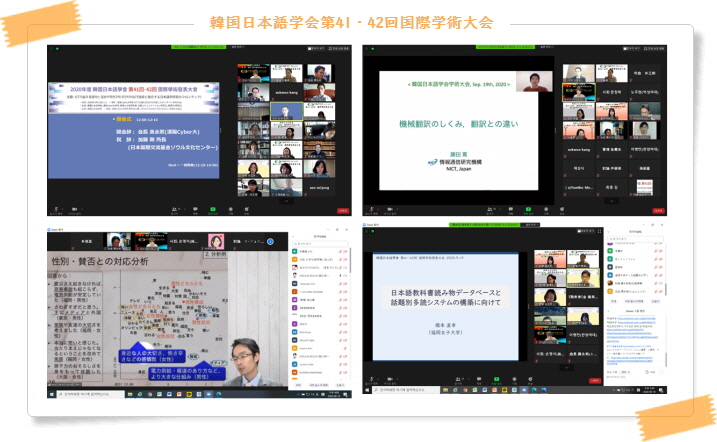Open Participants icon in top-left Zoom window
This screenshot has width=717, height=442.
point(172,211)
